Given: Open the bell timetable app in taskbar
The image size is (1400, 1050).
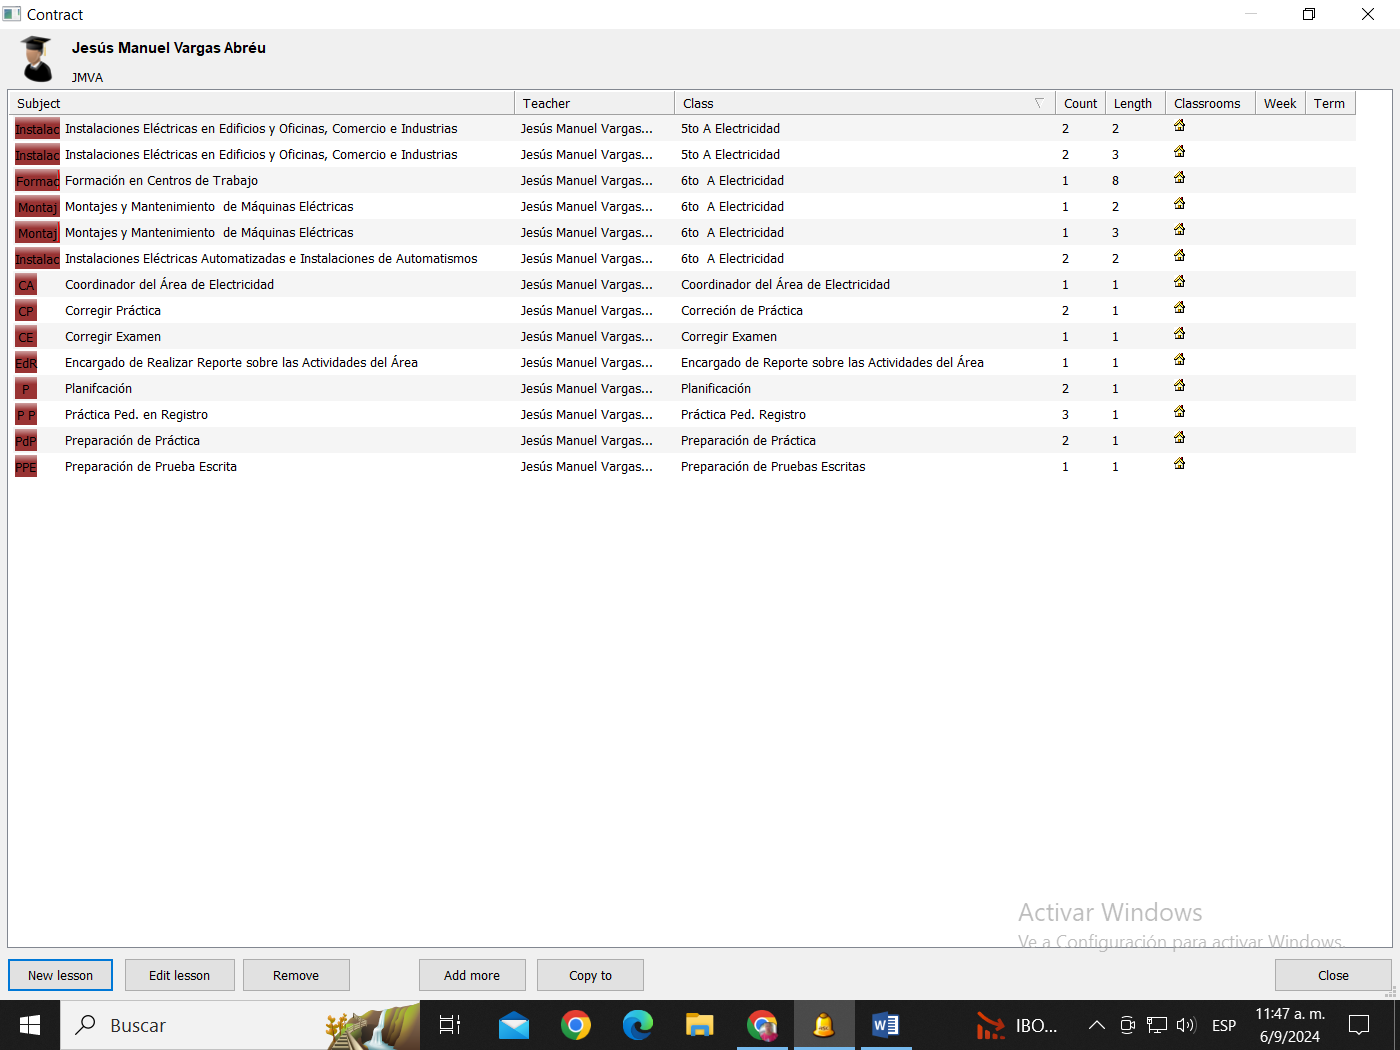Looking at the screenshot, I should click(824, 1025).
